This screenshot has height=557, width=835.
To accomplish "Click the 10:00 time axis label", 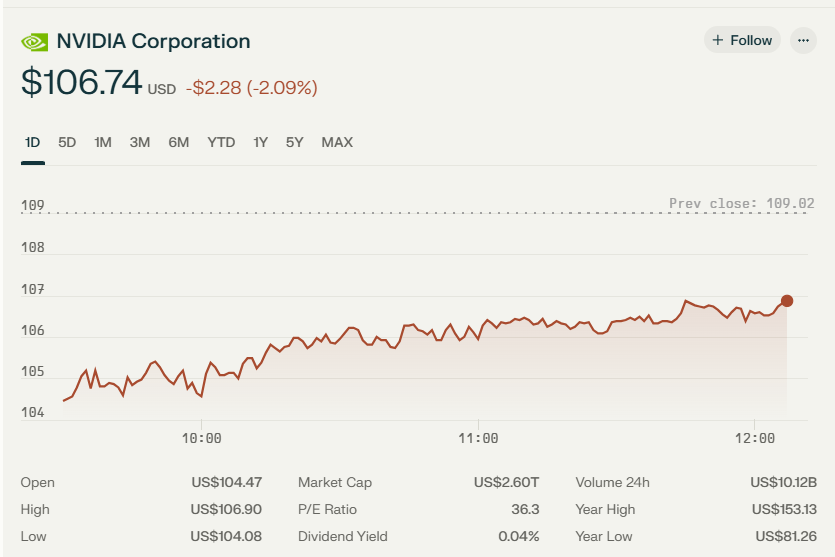I will (201, 438).
